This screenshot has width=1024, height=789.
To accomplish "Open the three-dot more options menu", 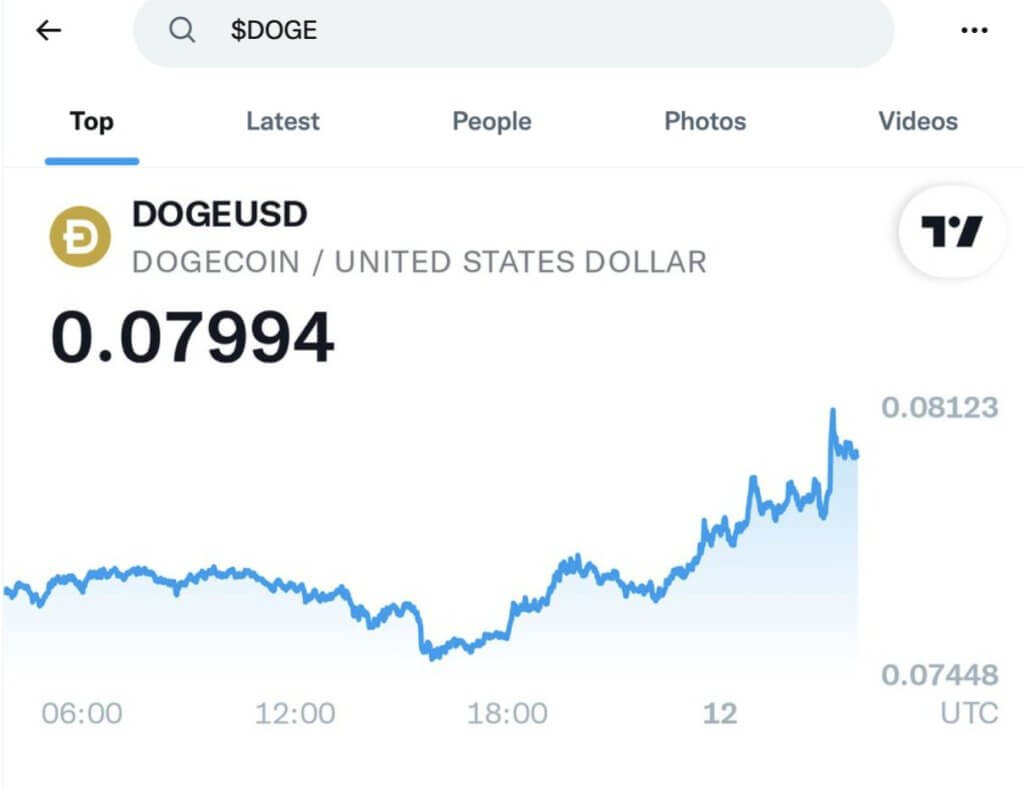I will [x=973, y=31].
